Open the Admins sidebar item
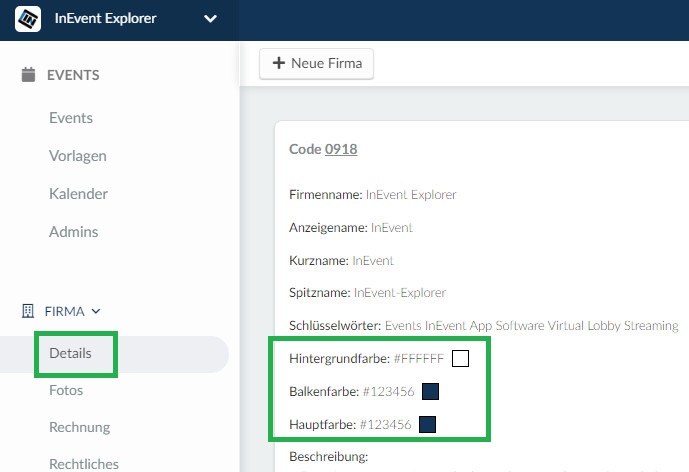 click(x=73, y=232)
